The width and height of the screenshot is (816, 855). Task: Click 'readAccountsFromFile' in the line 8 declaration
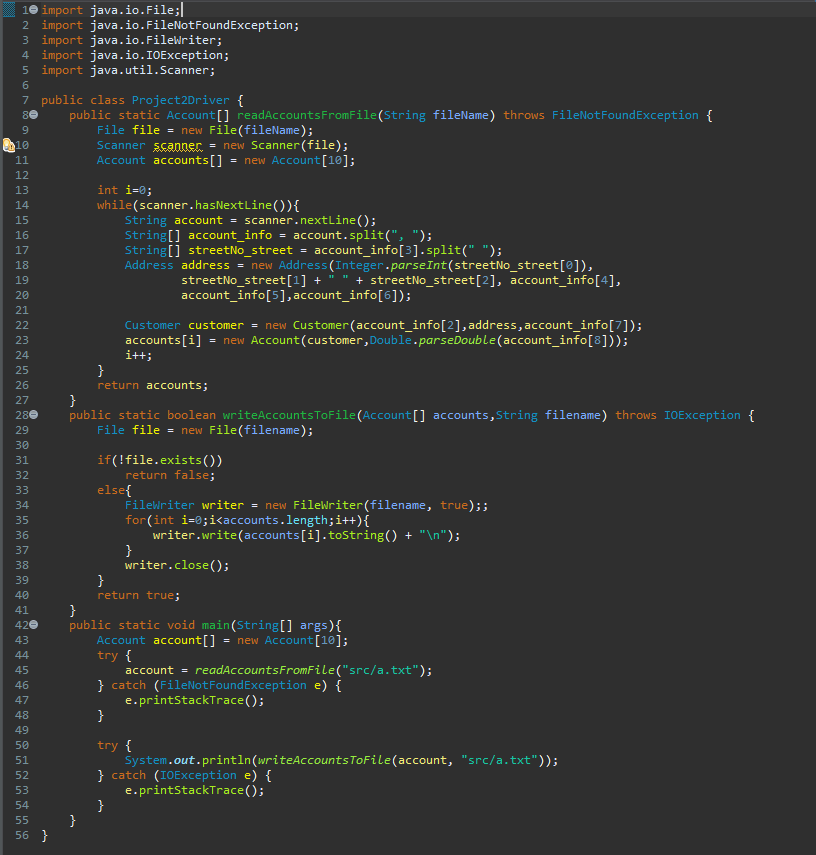coord(307,115)
